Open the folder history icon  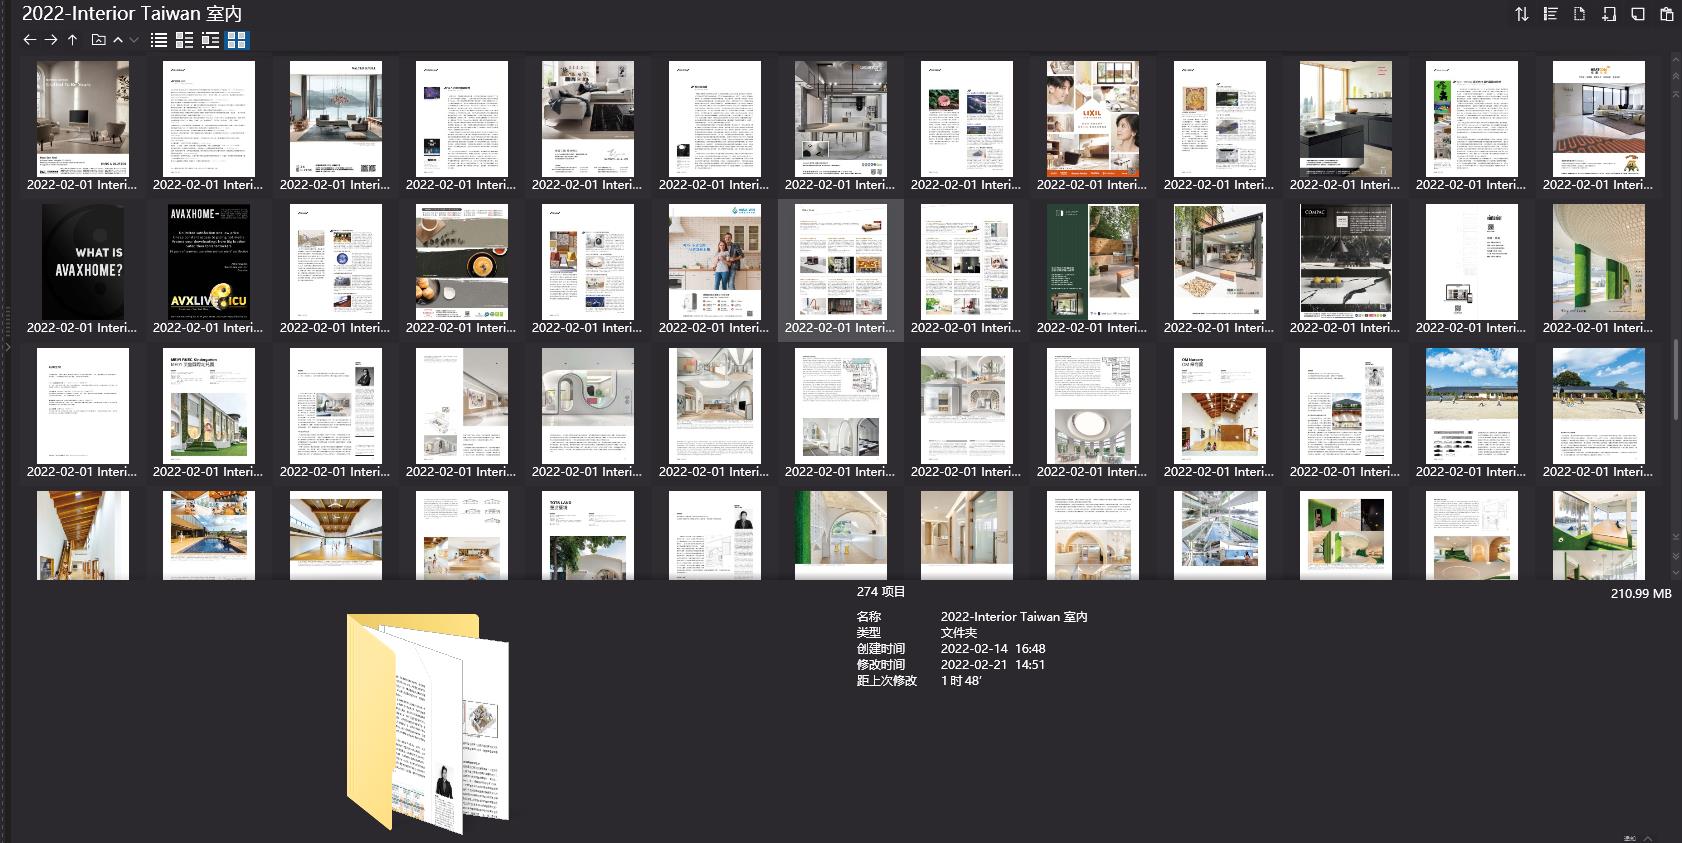click(x=98, y=40)
